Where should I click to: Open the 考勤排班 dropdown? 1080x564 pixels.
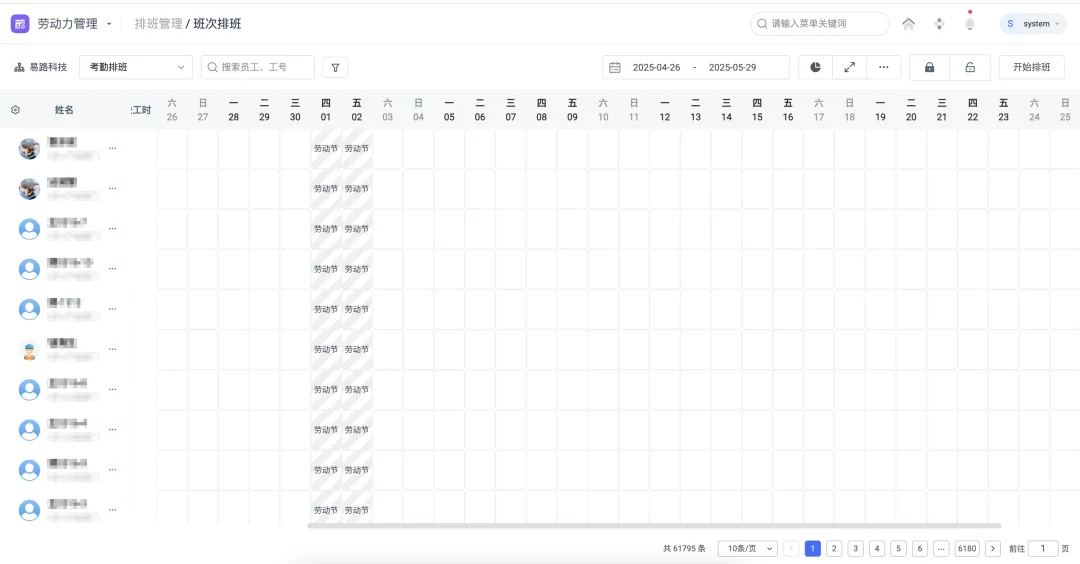[x=135, y=67]
